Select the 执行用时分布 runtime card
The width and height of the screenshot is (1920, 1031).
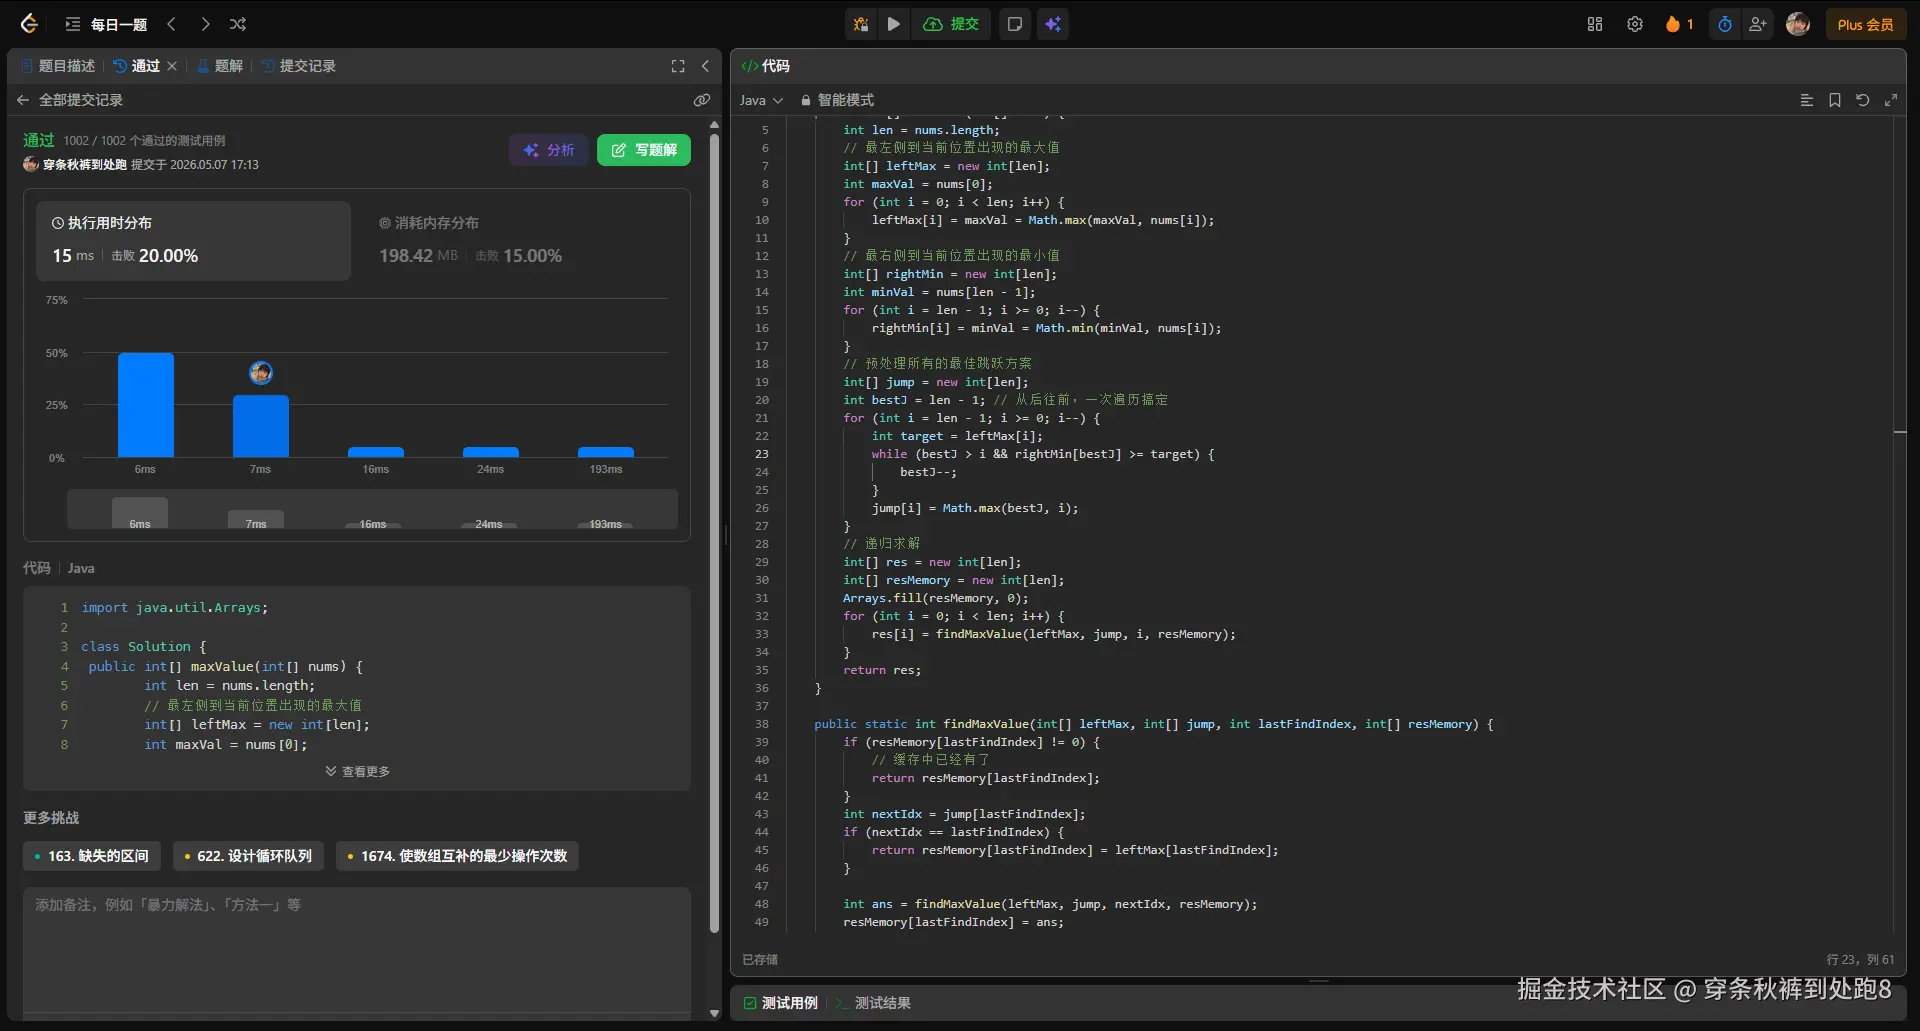click(x=194, y=241)
